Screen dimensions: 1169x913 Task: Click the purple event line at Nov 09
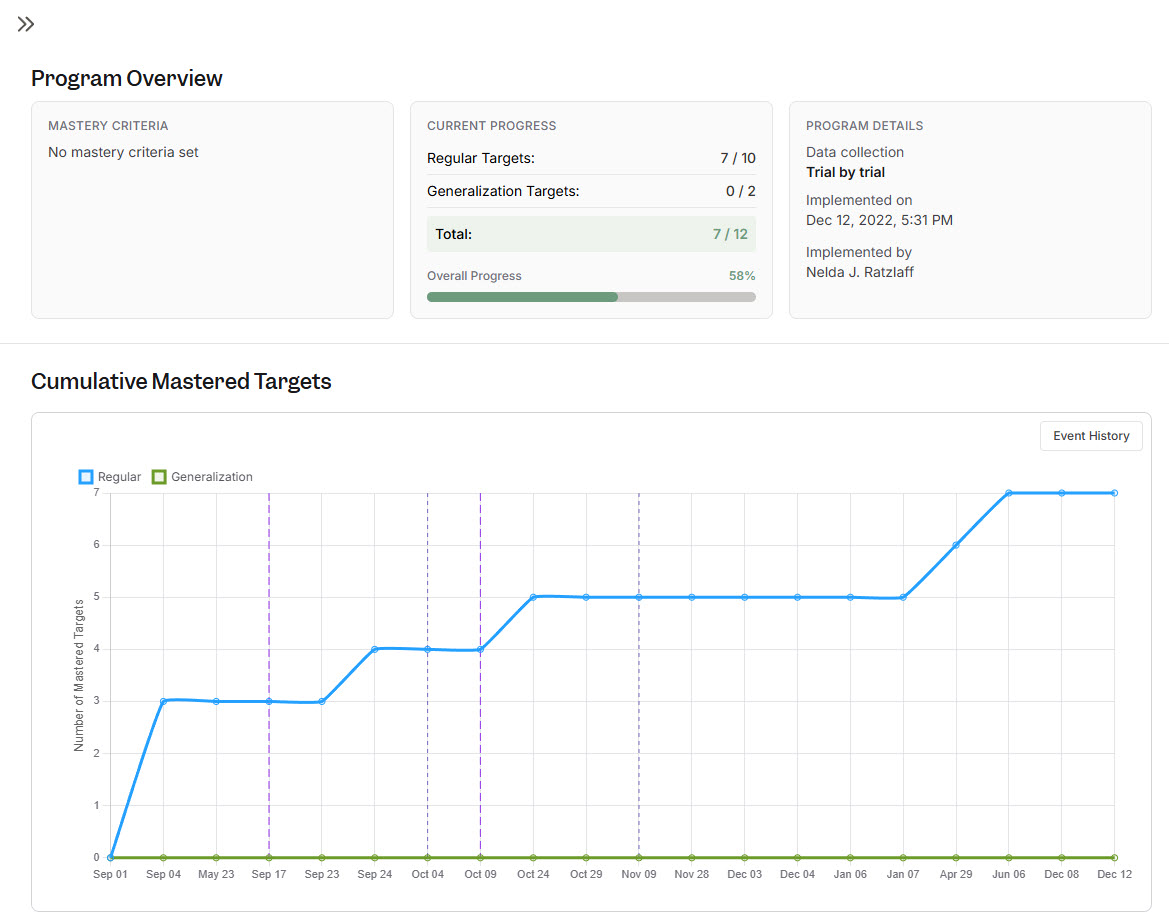[x=639, y=675]
